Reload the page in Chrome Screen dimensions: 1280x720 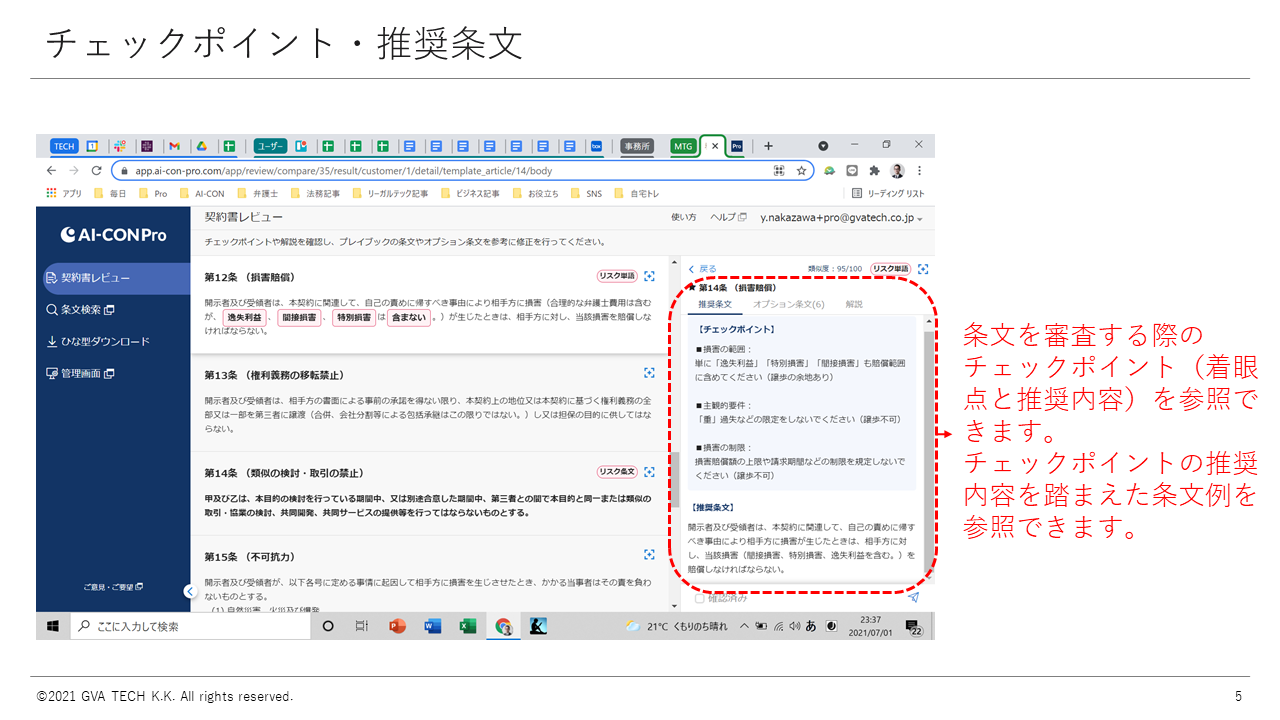click(97, 171)
